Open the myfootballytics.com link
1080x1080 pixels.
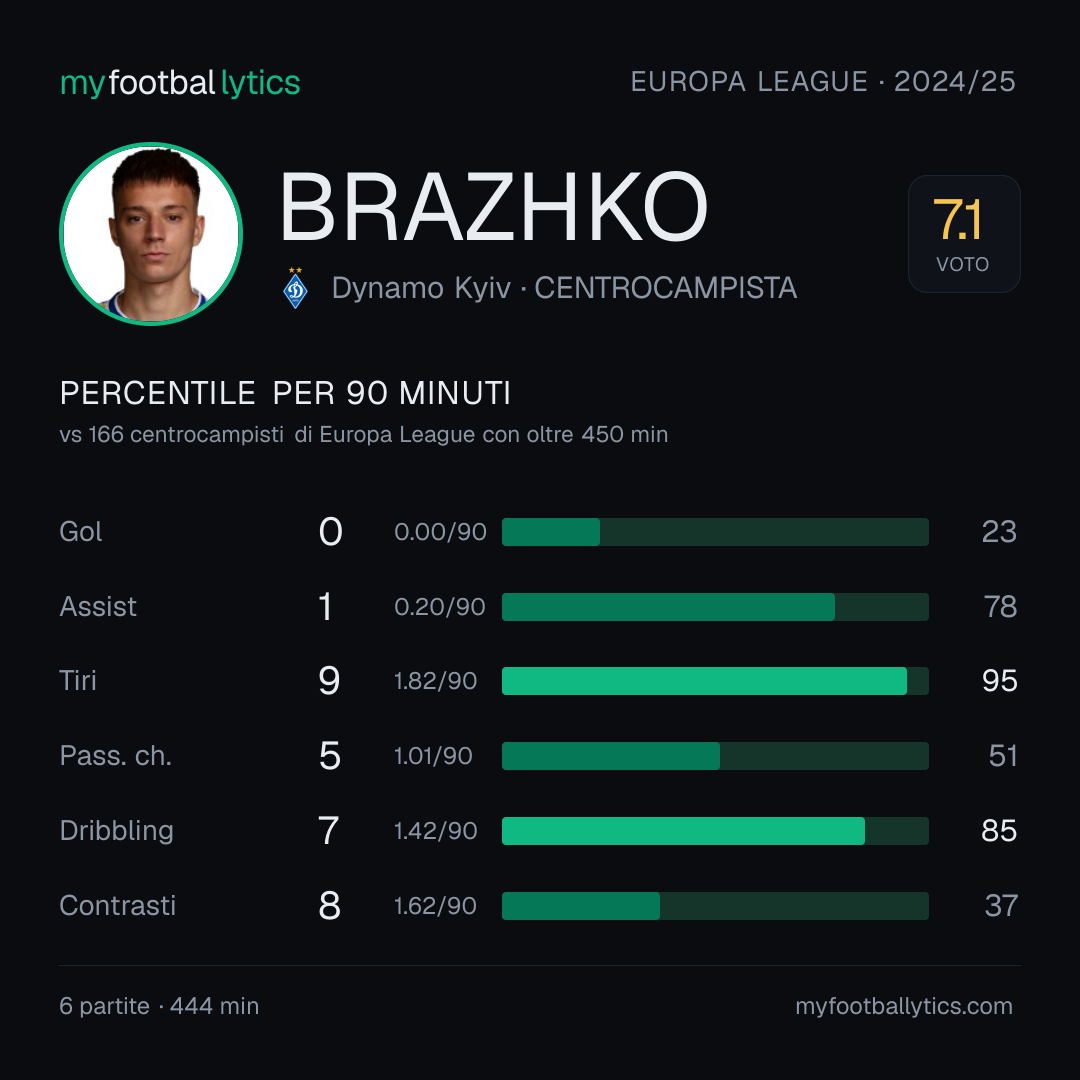904,1006
